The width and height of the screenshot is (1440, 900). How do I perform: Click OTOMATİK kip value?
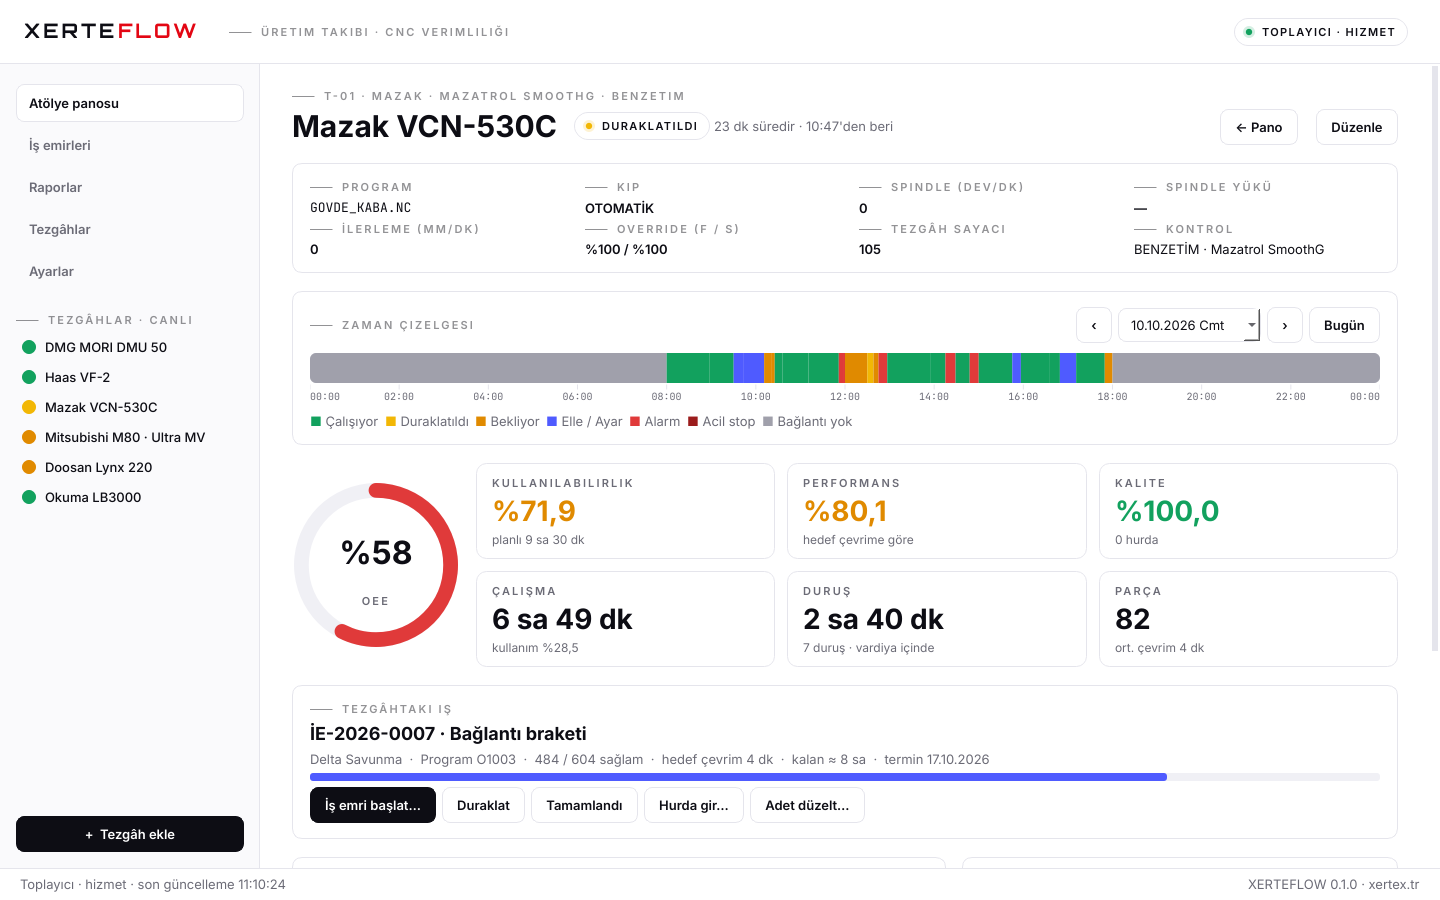pyautogui.click(x=619, y=208)
